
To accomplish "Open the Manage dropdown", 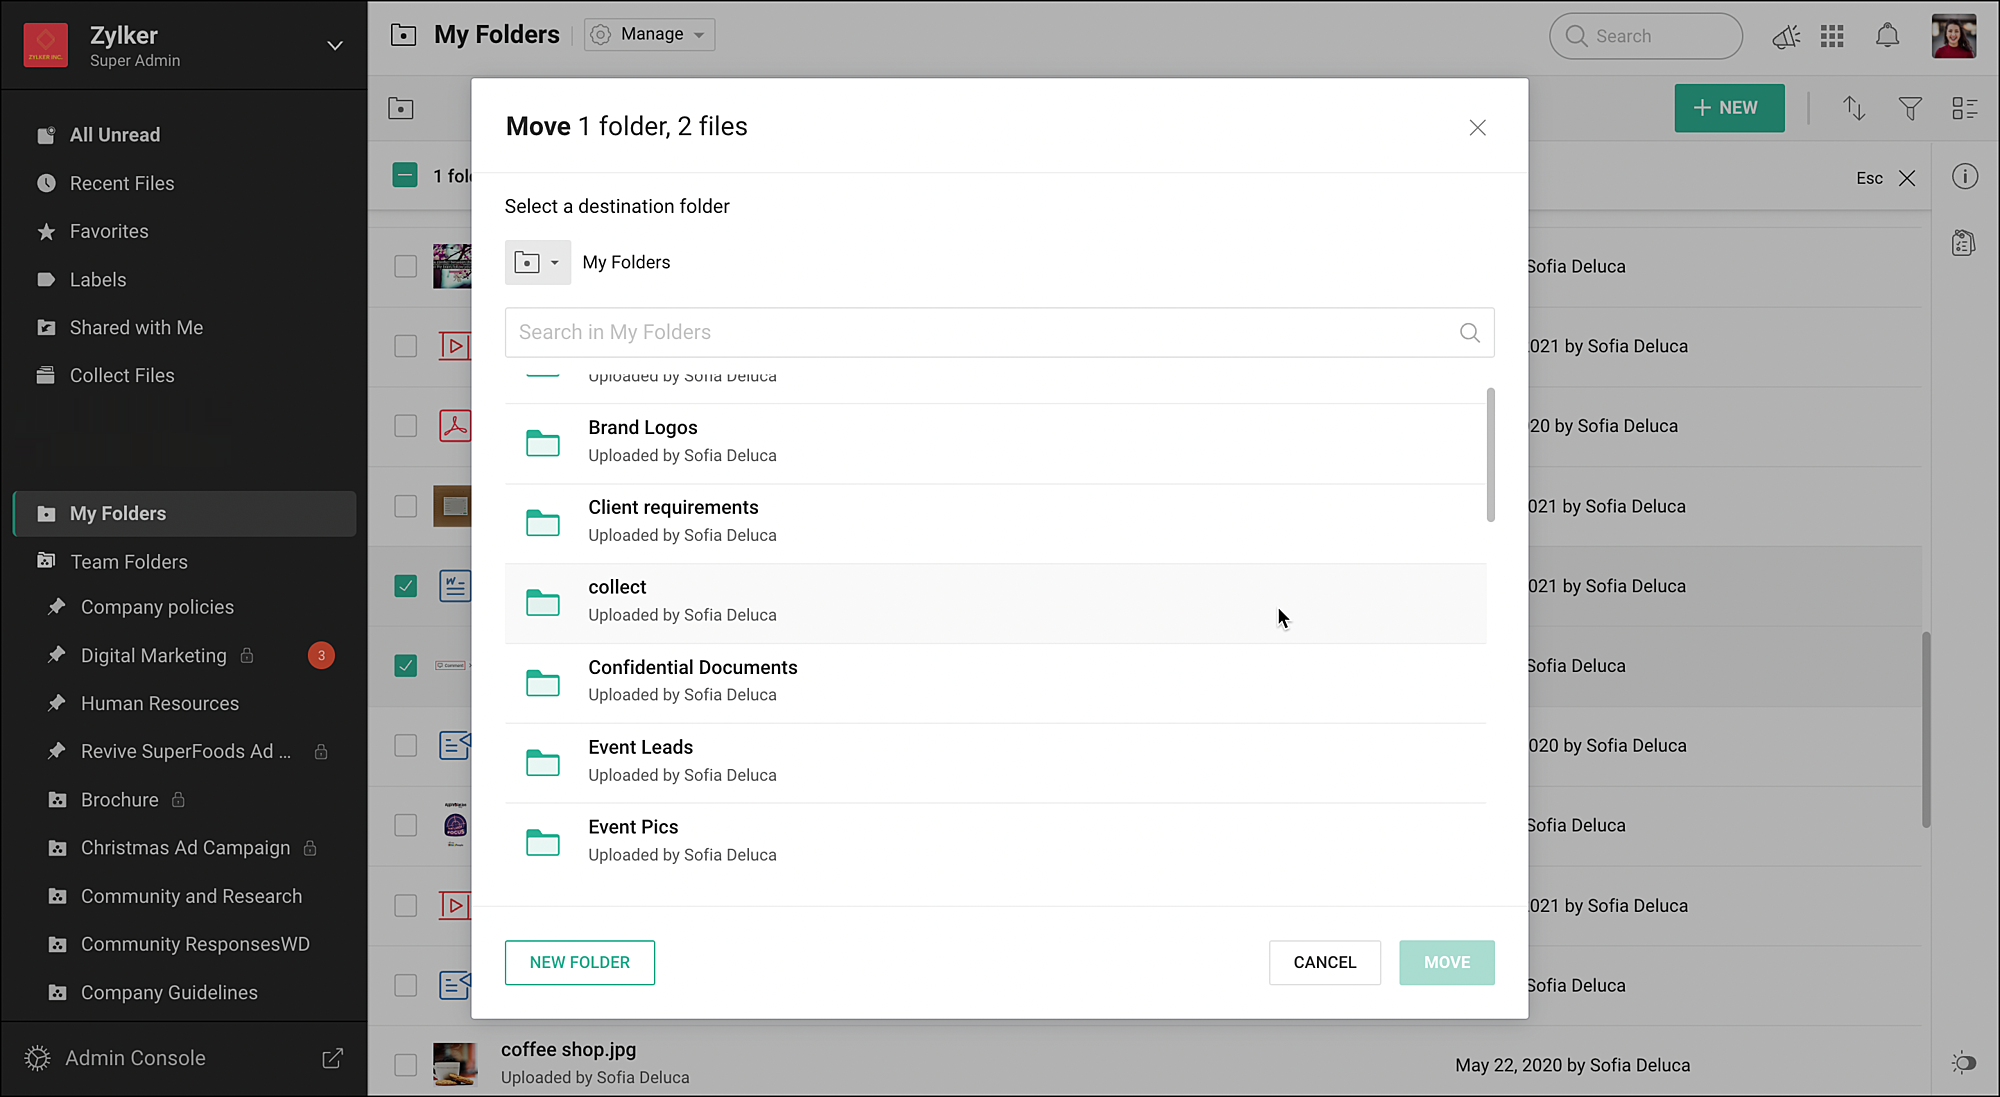I will [650, 35].
